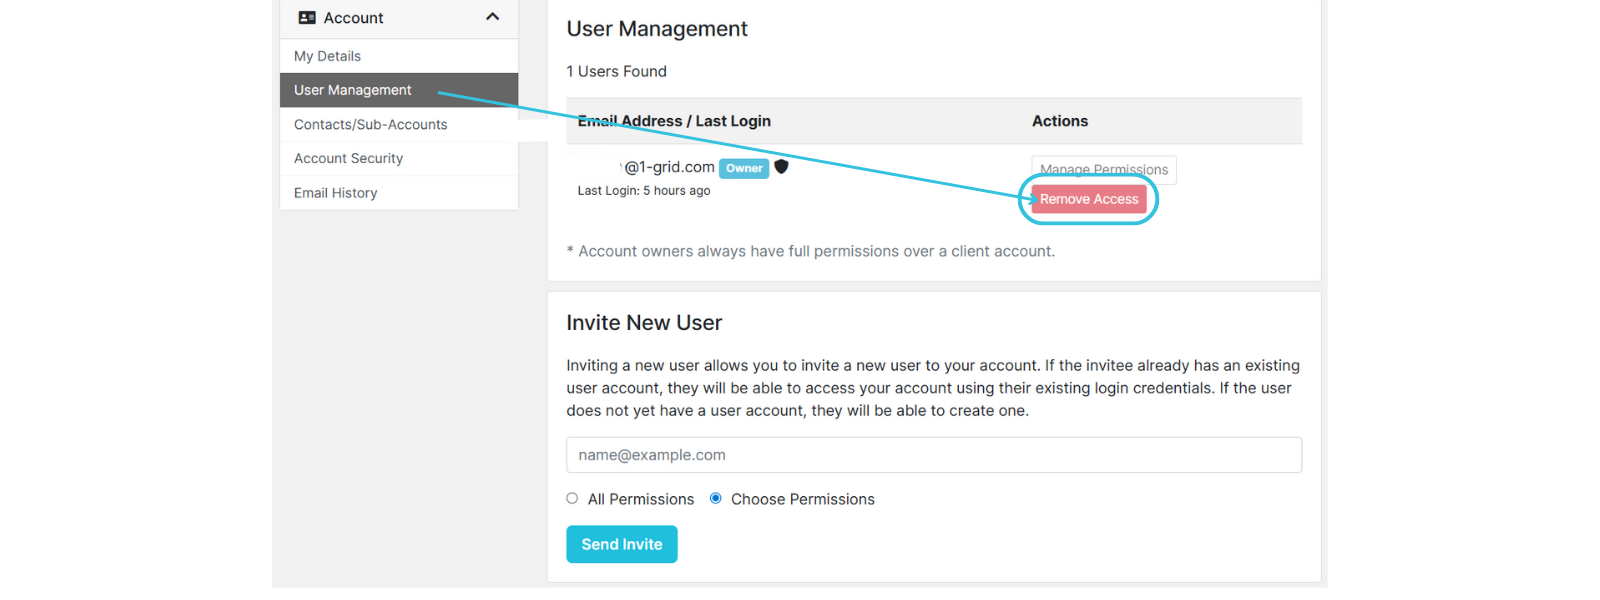Image resolution: width=1600 pixels, height=600 pixels.
Task: Open the Account Security page
Action: click(x=348, y=159)
